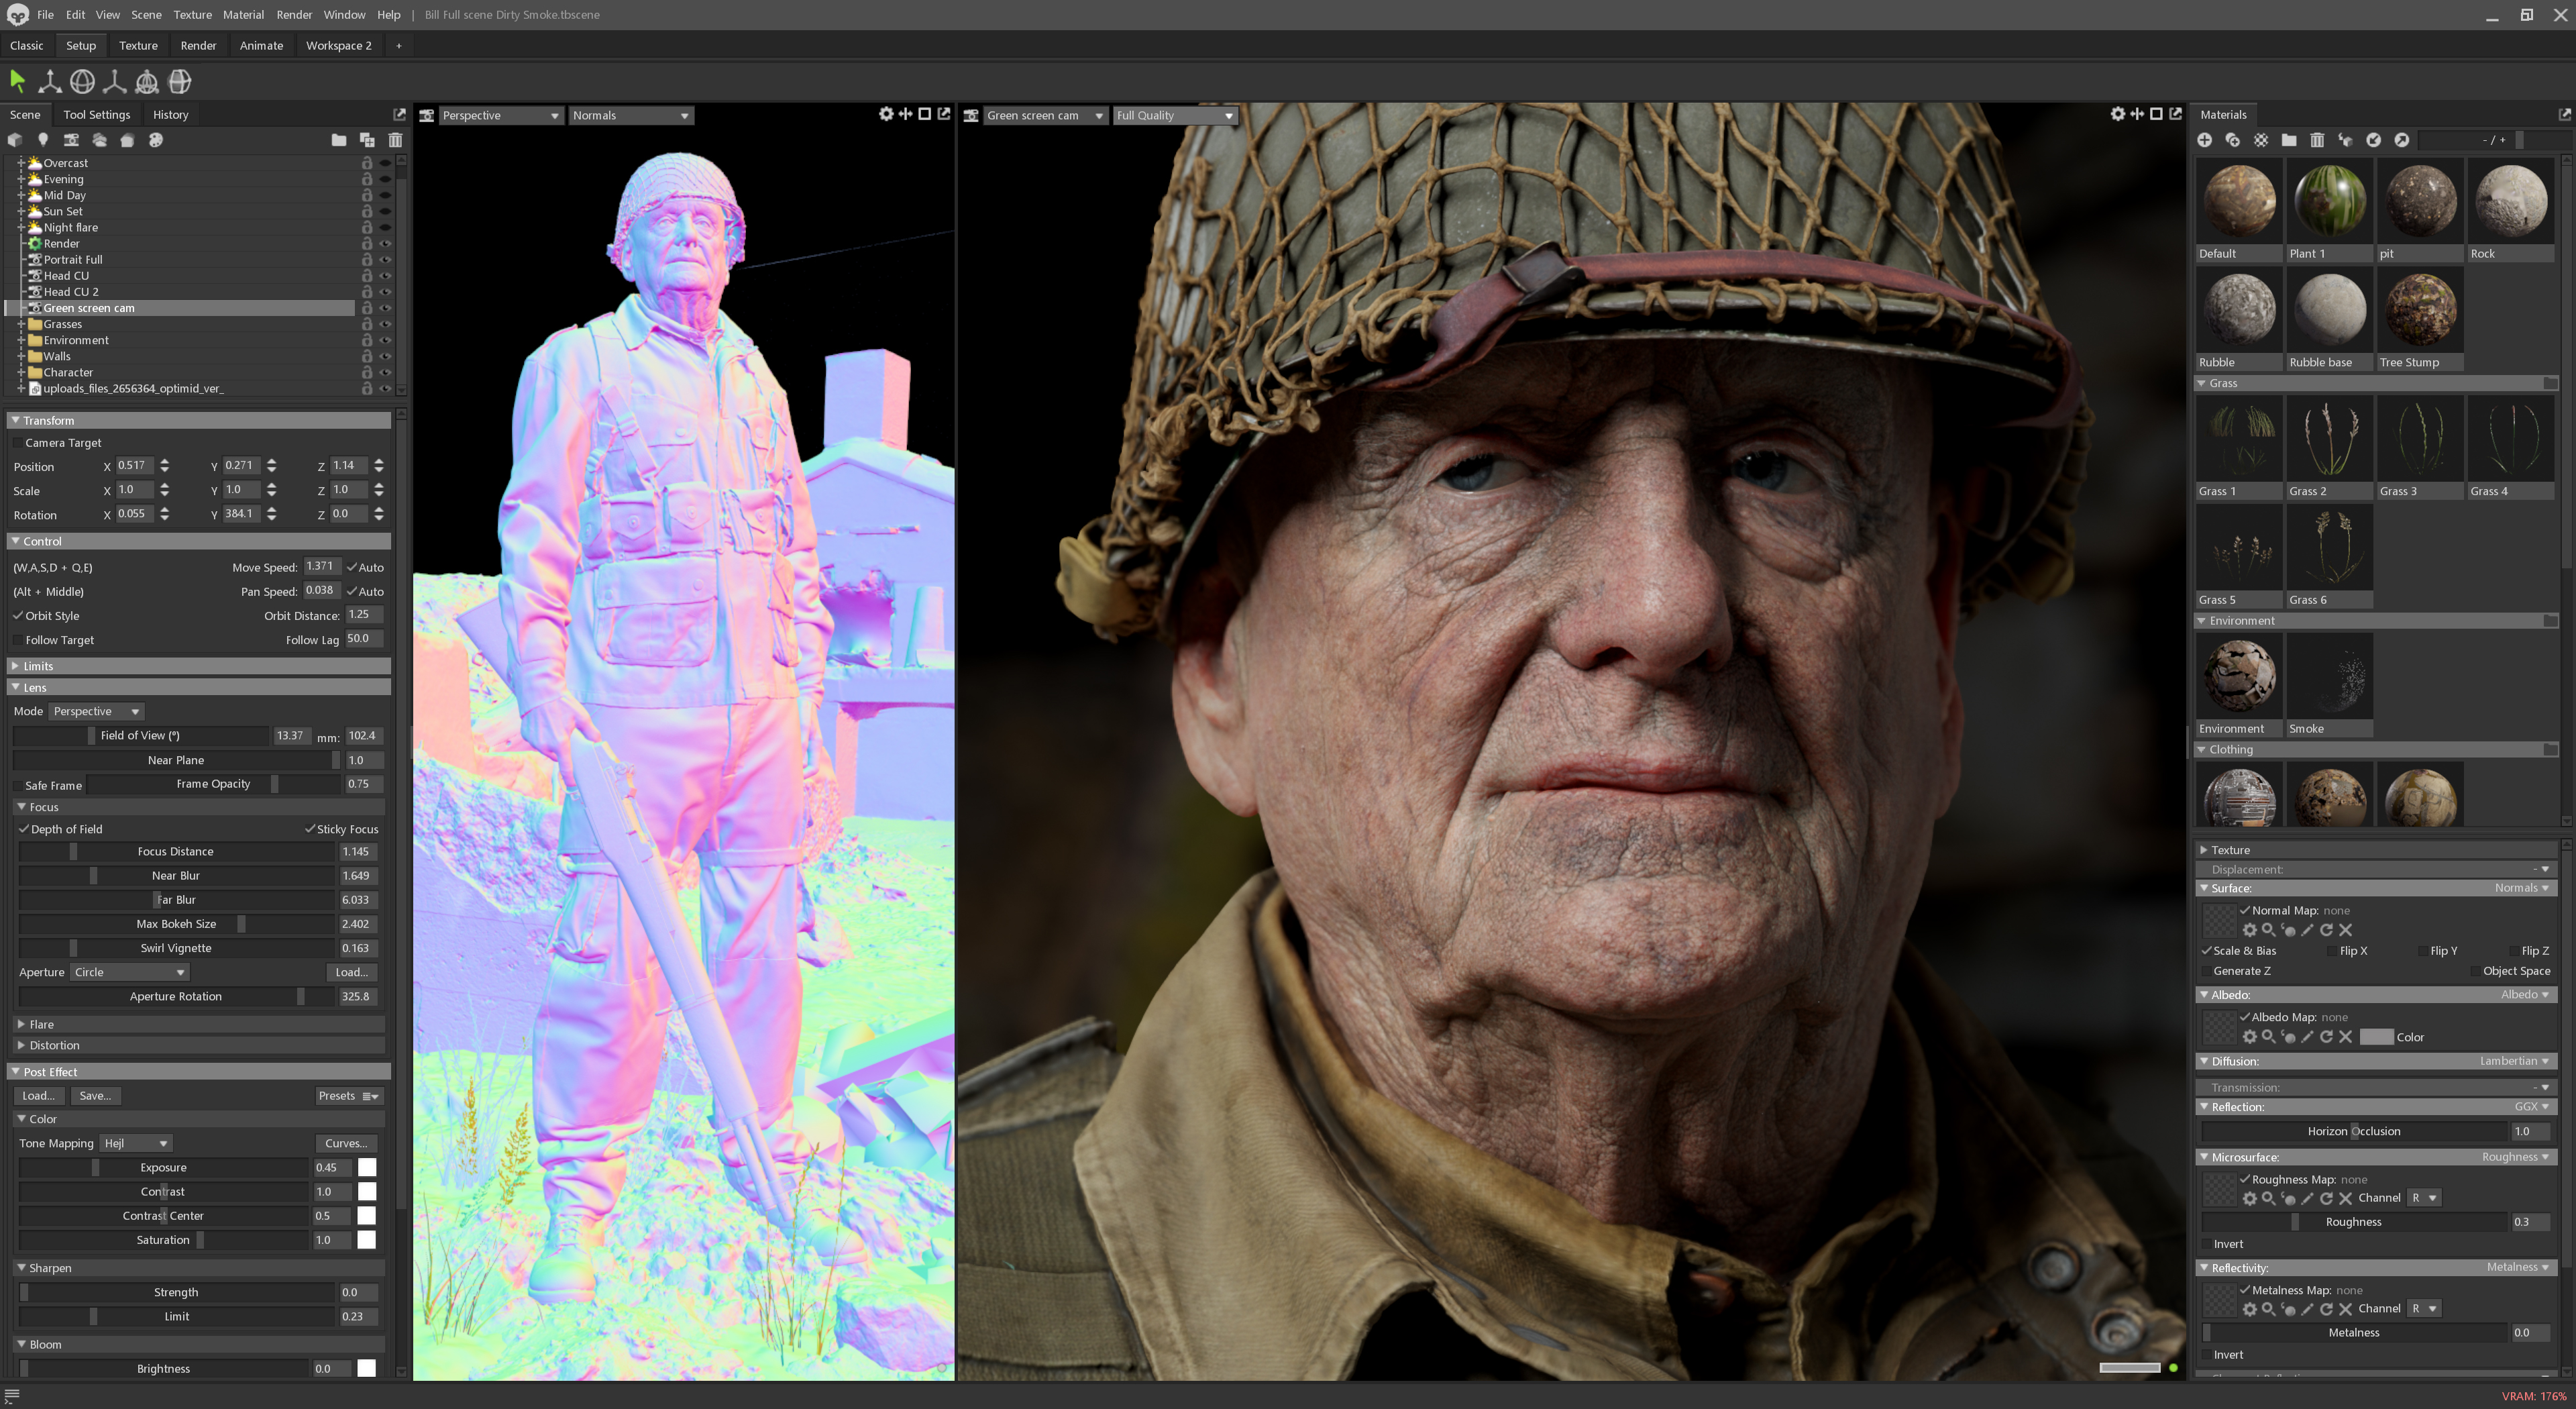The width and height of the screenshot is (2576, 1409).
Task: Click the Curves... button
Action: (346, 1143)
